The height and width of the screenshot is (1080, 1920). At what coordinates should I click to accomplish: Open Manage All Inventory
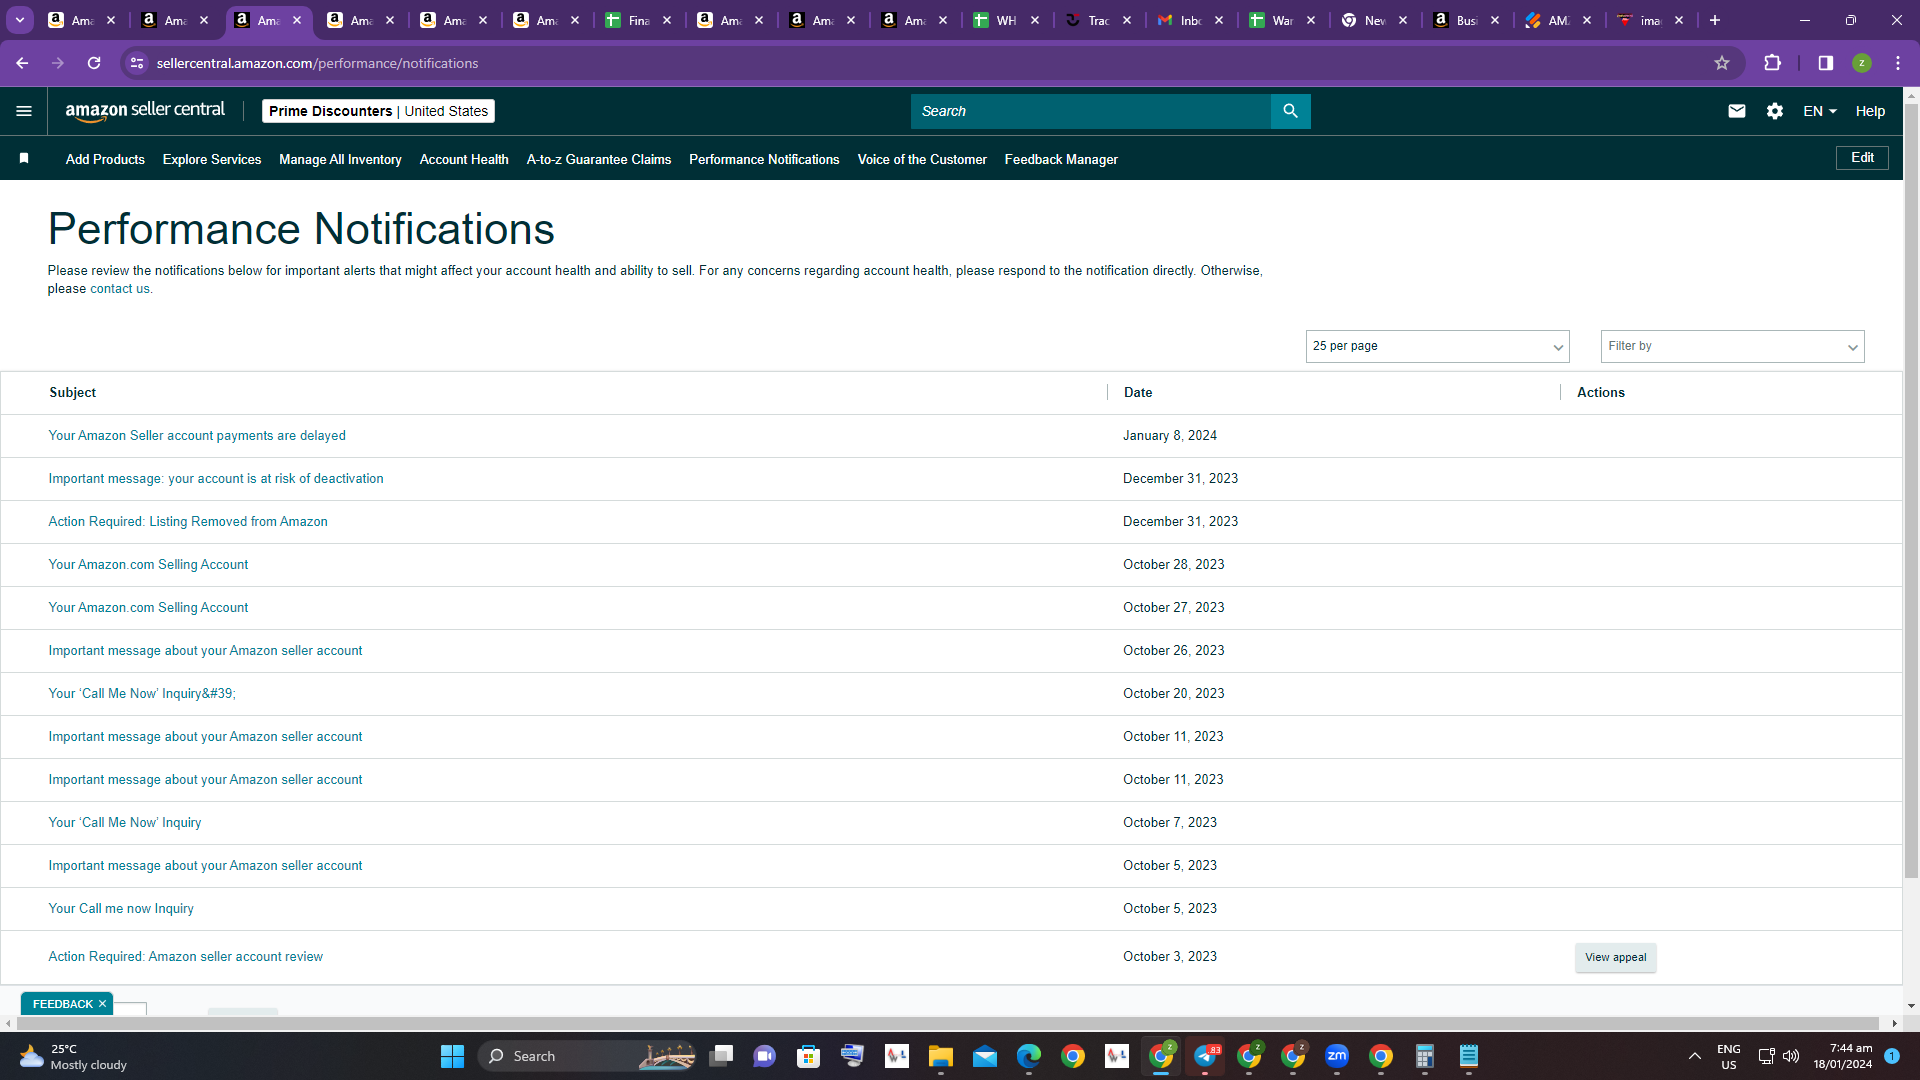[x=340, y=159]
